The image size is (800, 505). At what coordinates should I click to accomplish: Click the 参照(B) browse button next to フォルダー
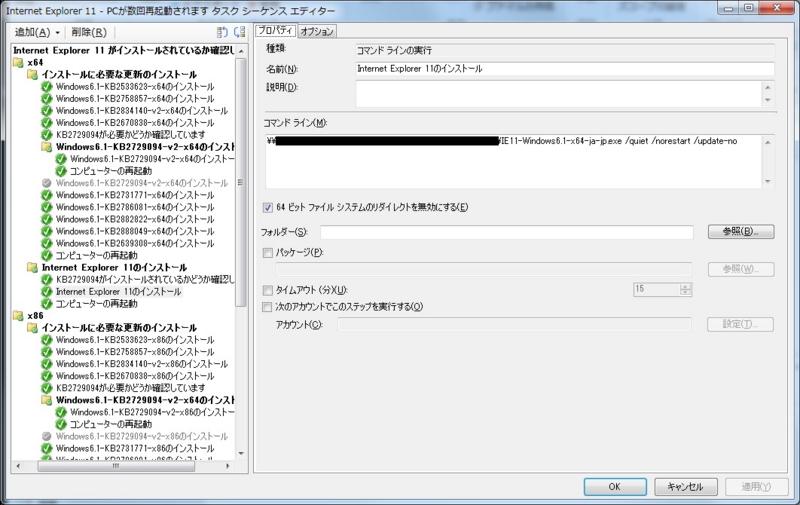(x=741, y=232)
